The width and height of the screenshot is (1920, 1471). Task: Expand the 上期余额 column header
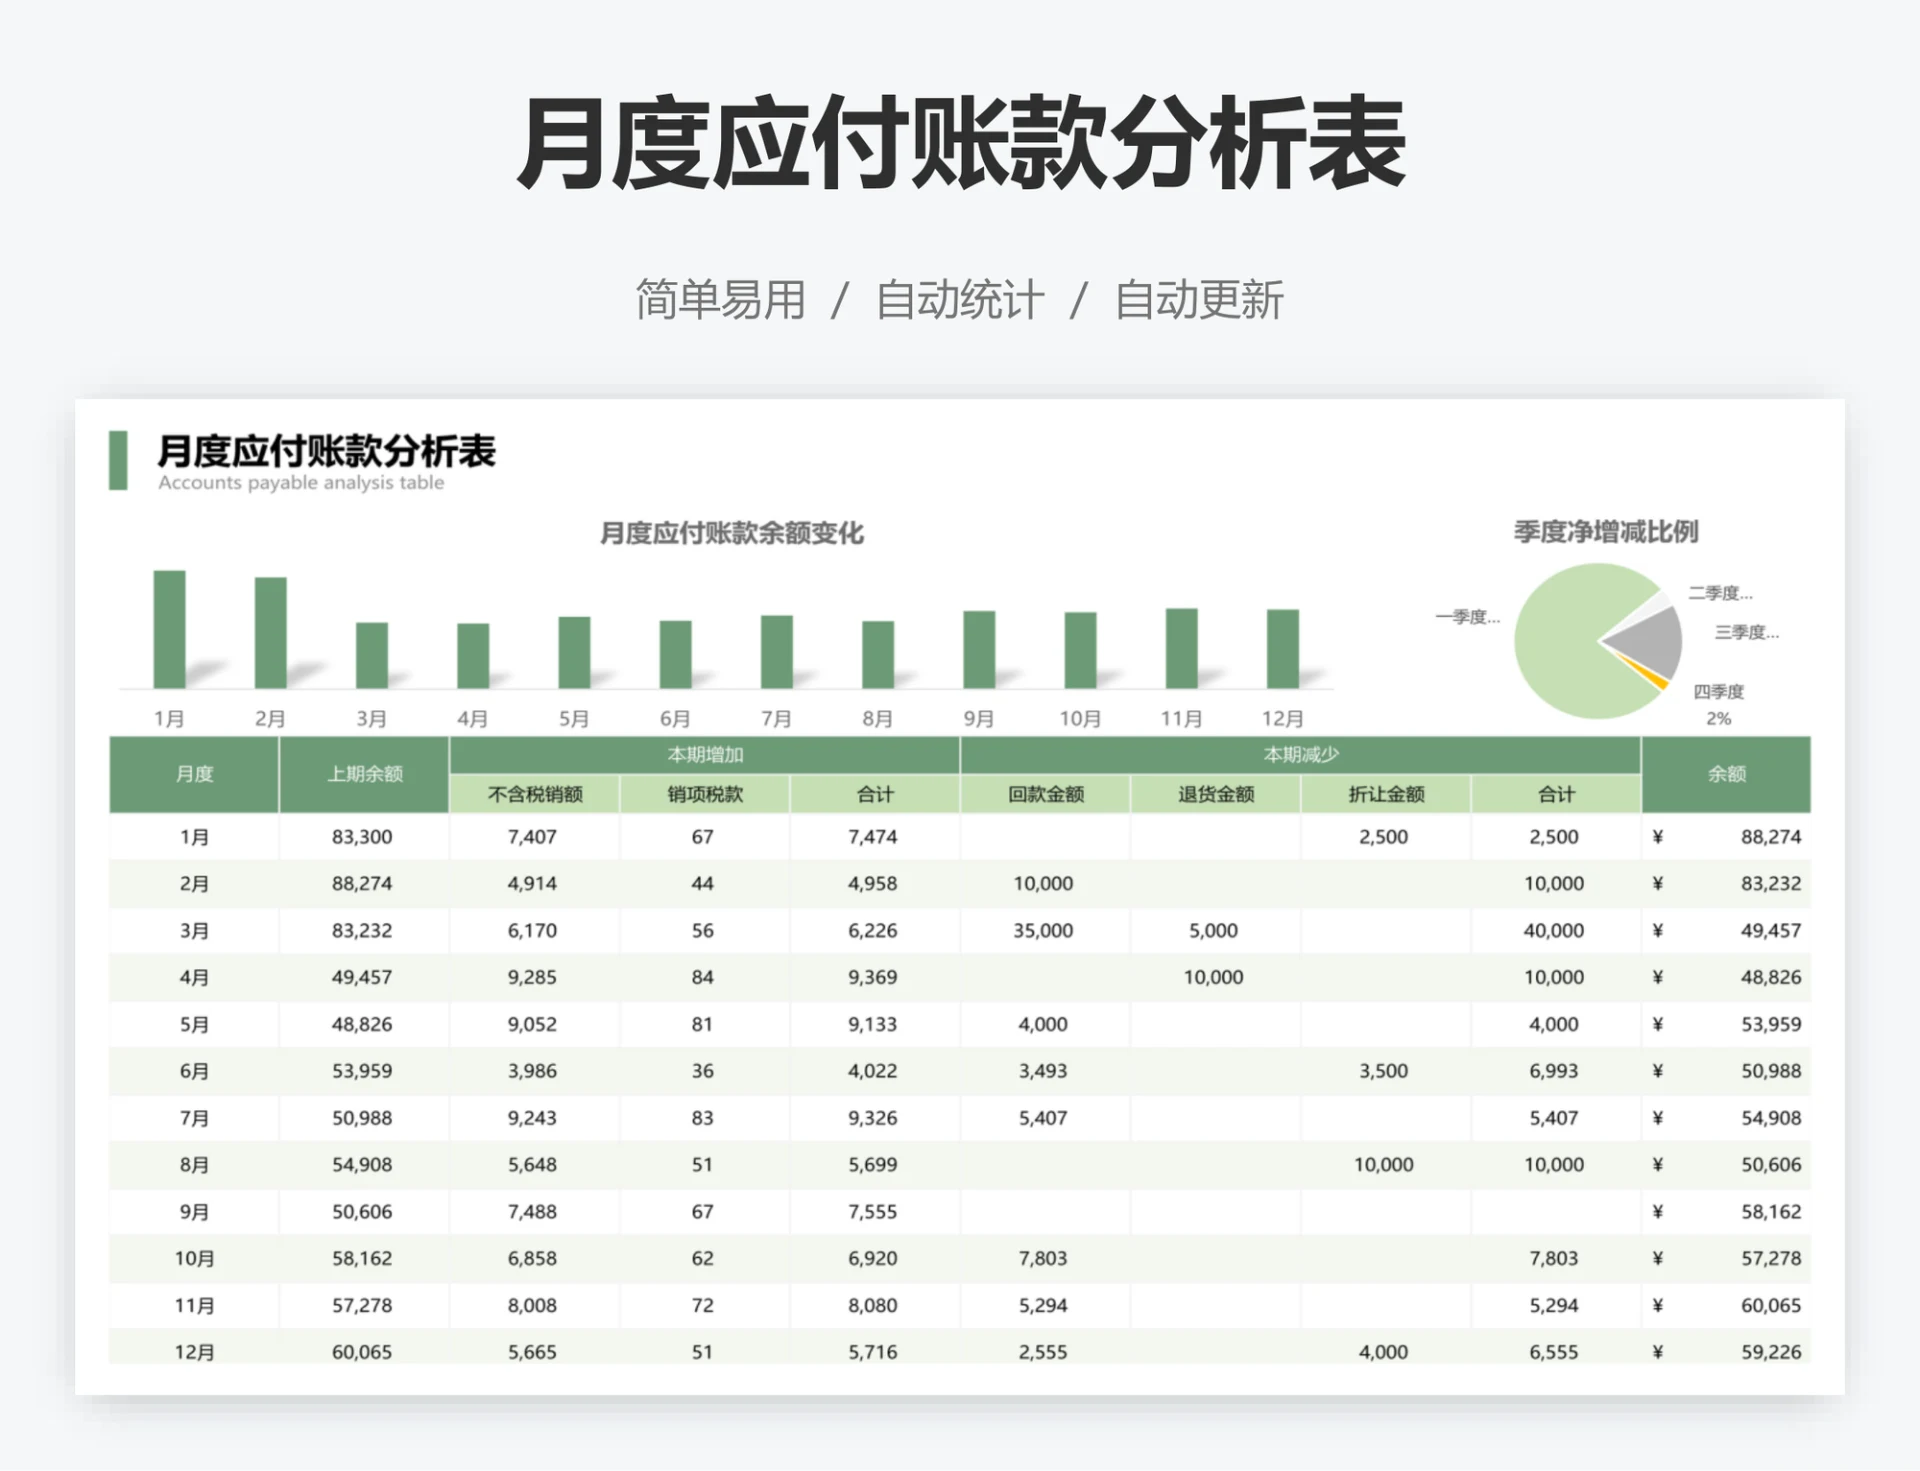tap(364, 774)
